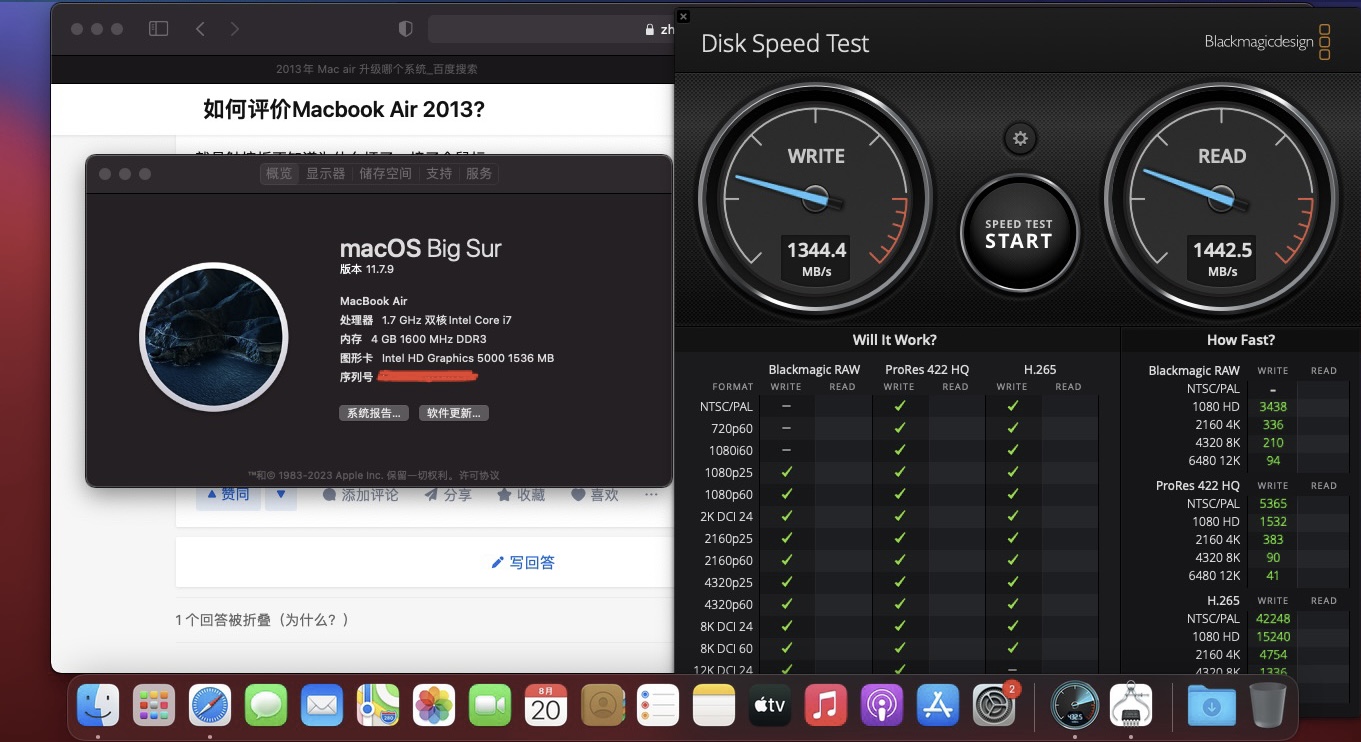
Task: Open Messages from the Dock
Action: [266, 706]
